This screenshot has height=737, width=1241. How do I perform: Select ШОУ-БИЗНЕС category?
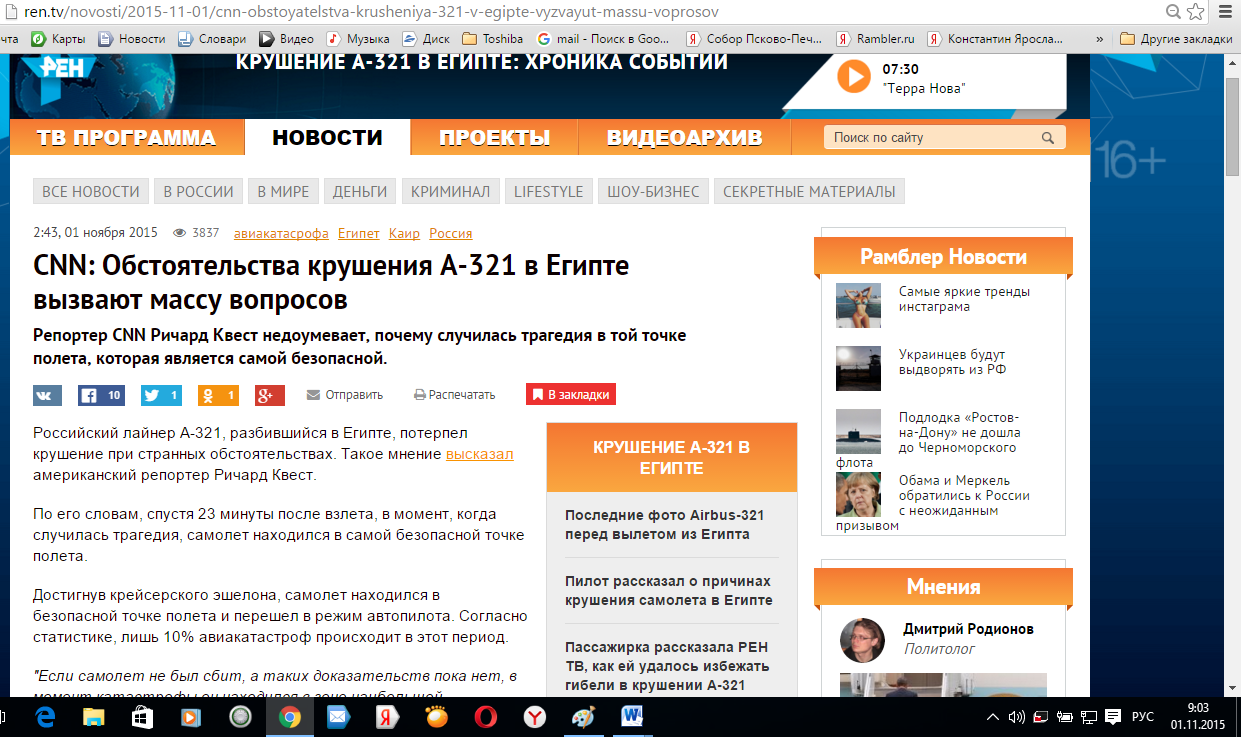(x=654, y=191)
